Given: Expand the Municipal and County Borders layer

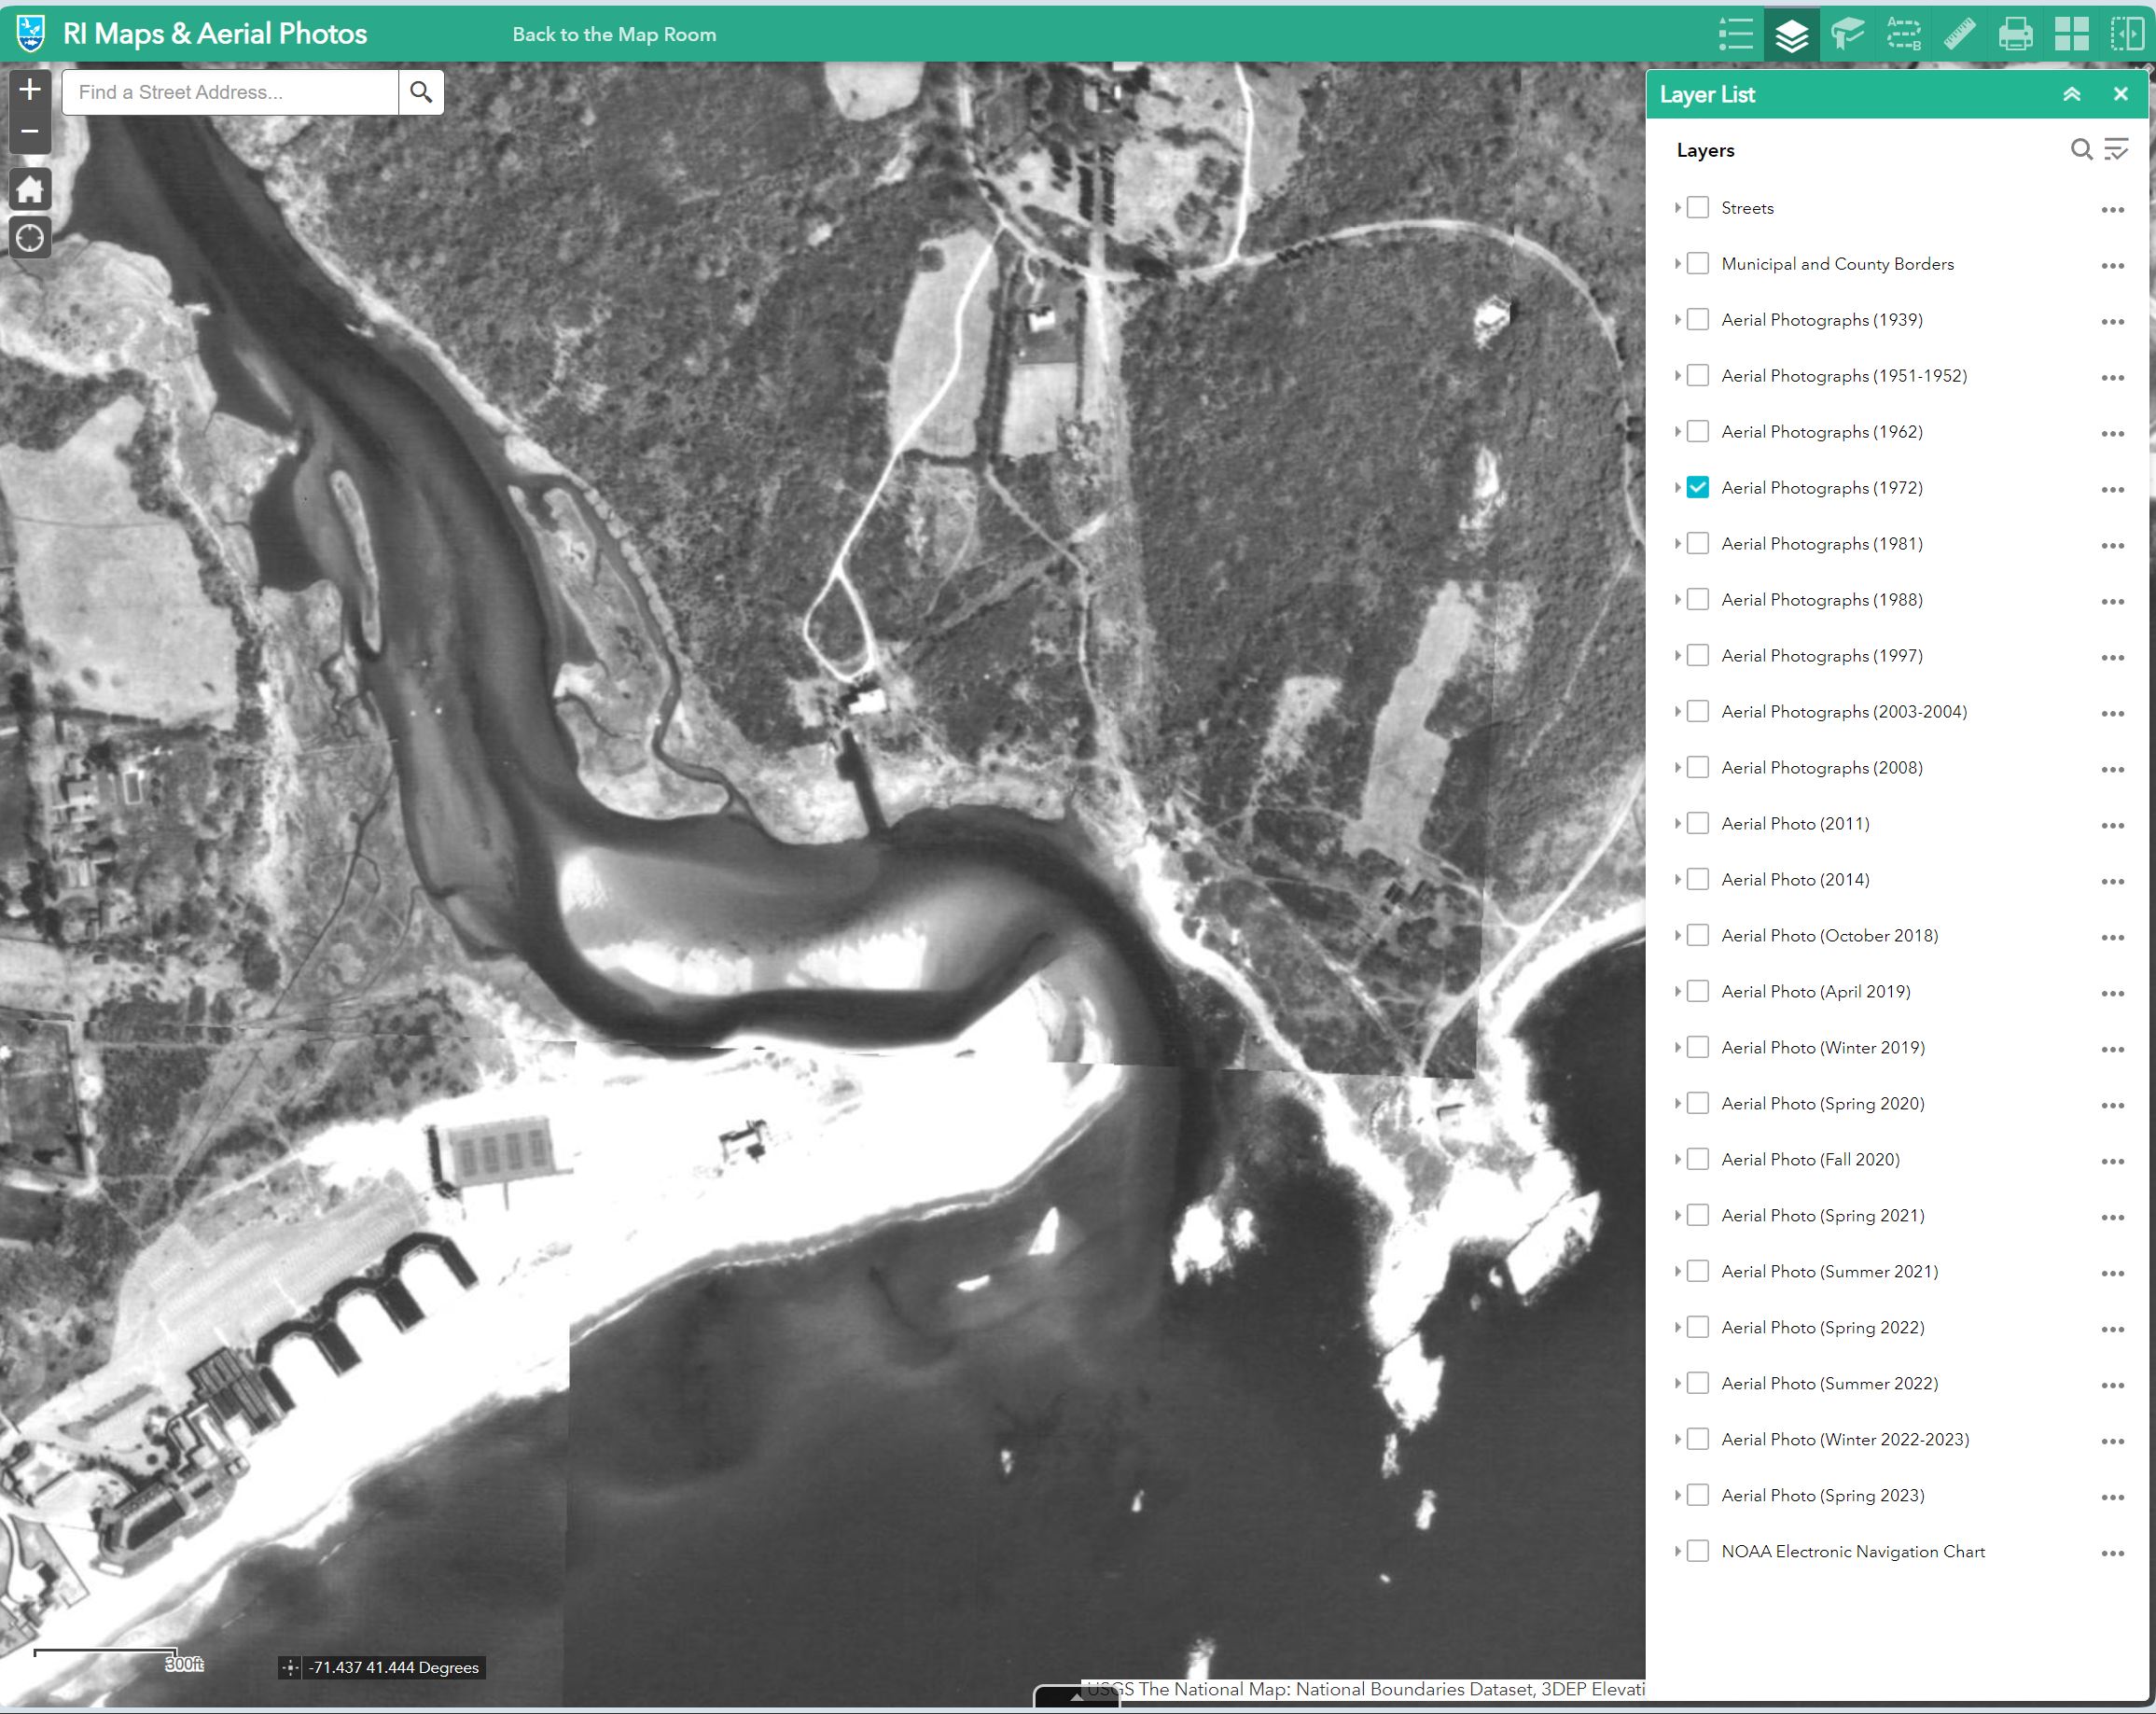Looking at the screenshot, I should point(1677,263).
